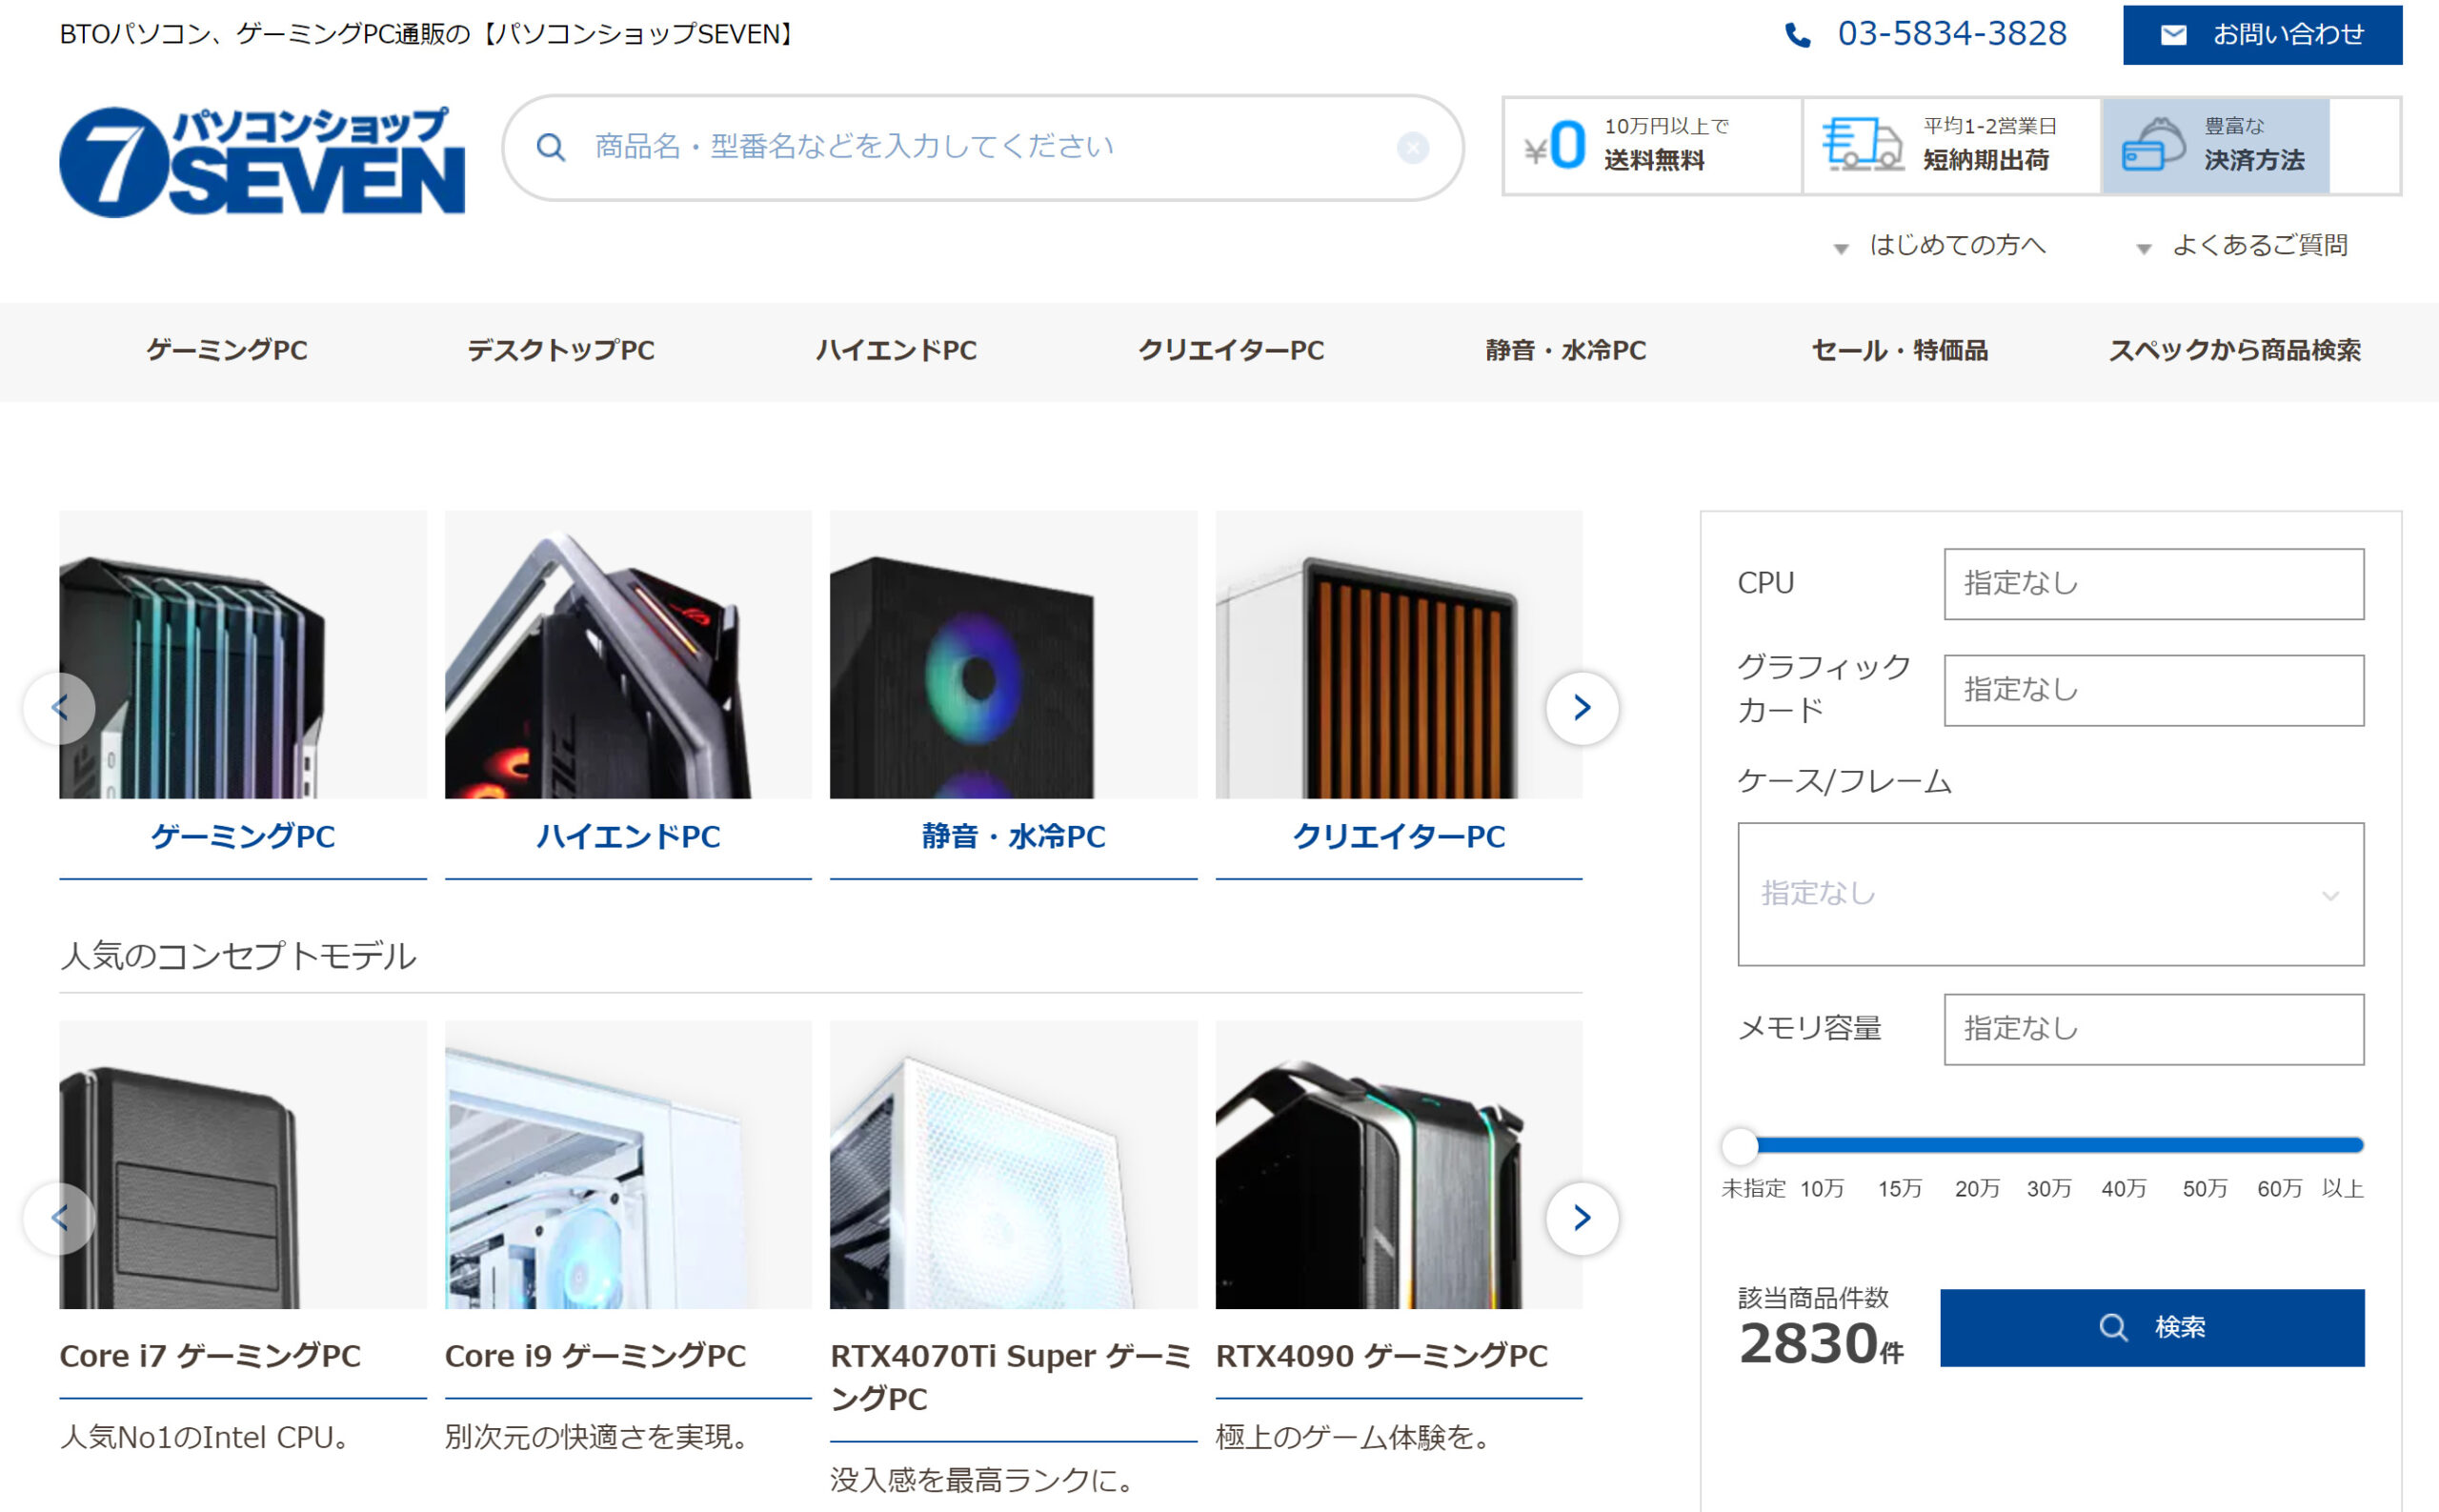This screenshot has height=1512, width=2439.
Task: Click the price range slider handle
Action: click(x=1740, y=1146)
